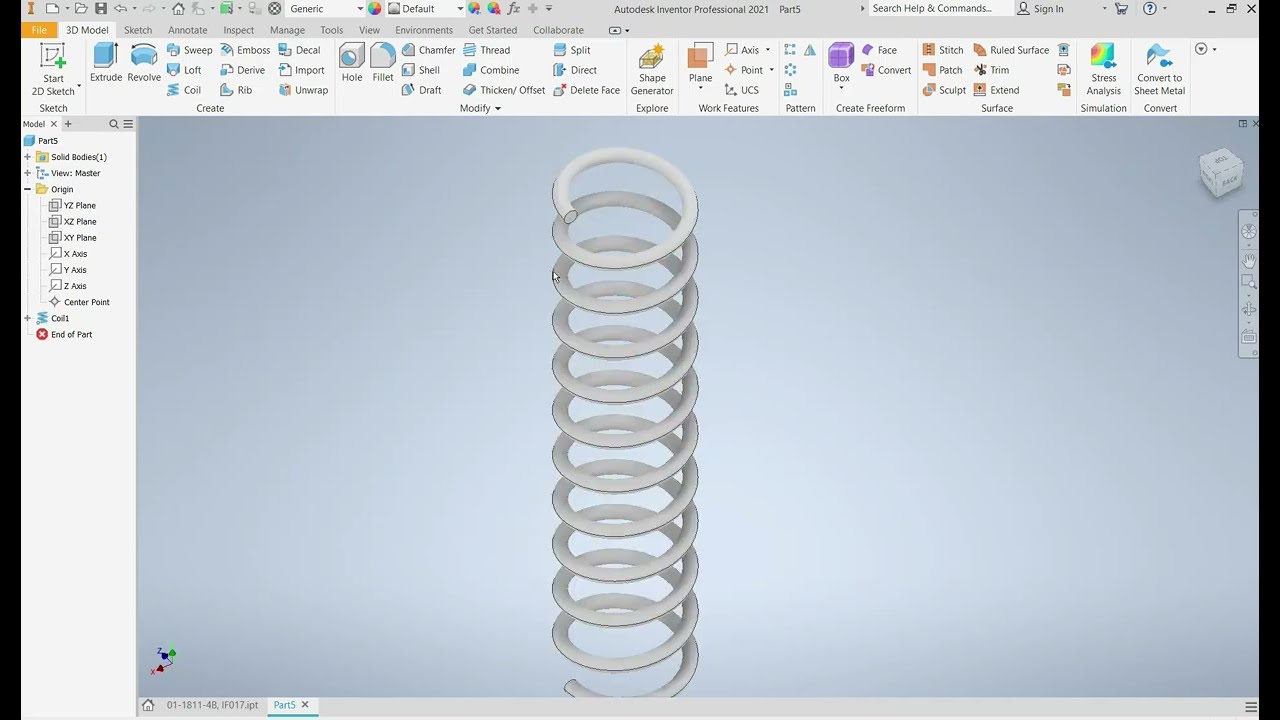Select the Rib tool
1280x720 pixels.
236,90
